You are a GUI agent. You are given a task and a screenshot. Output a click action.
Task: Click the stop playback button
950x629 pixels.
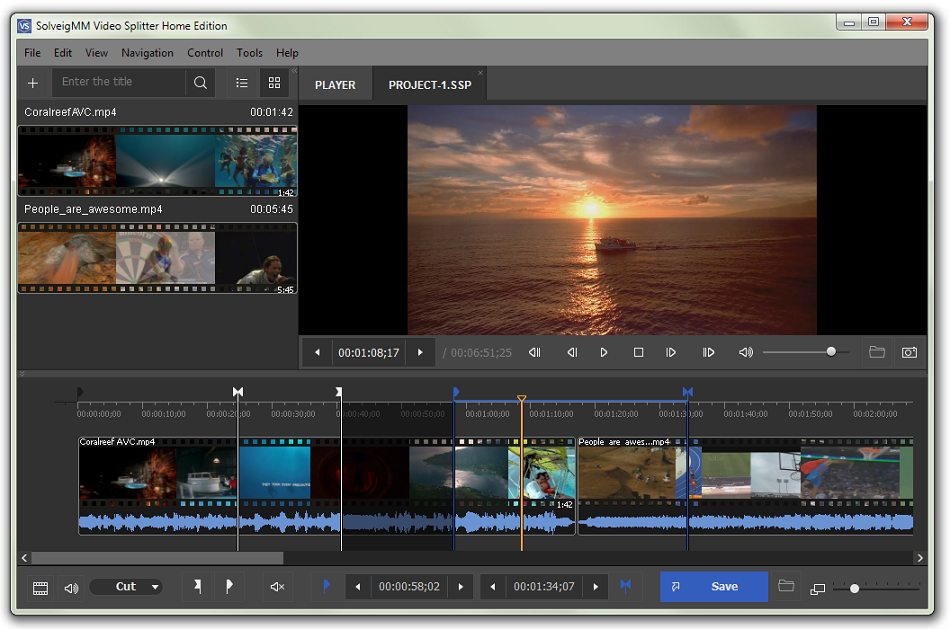pyautogui.click(x=638, y=352)
